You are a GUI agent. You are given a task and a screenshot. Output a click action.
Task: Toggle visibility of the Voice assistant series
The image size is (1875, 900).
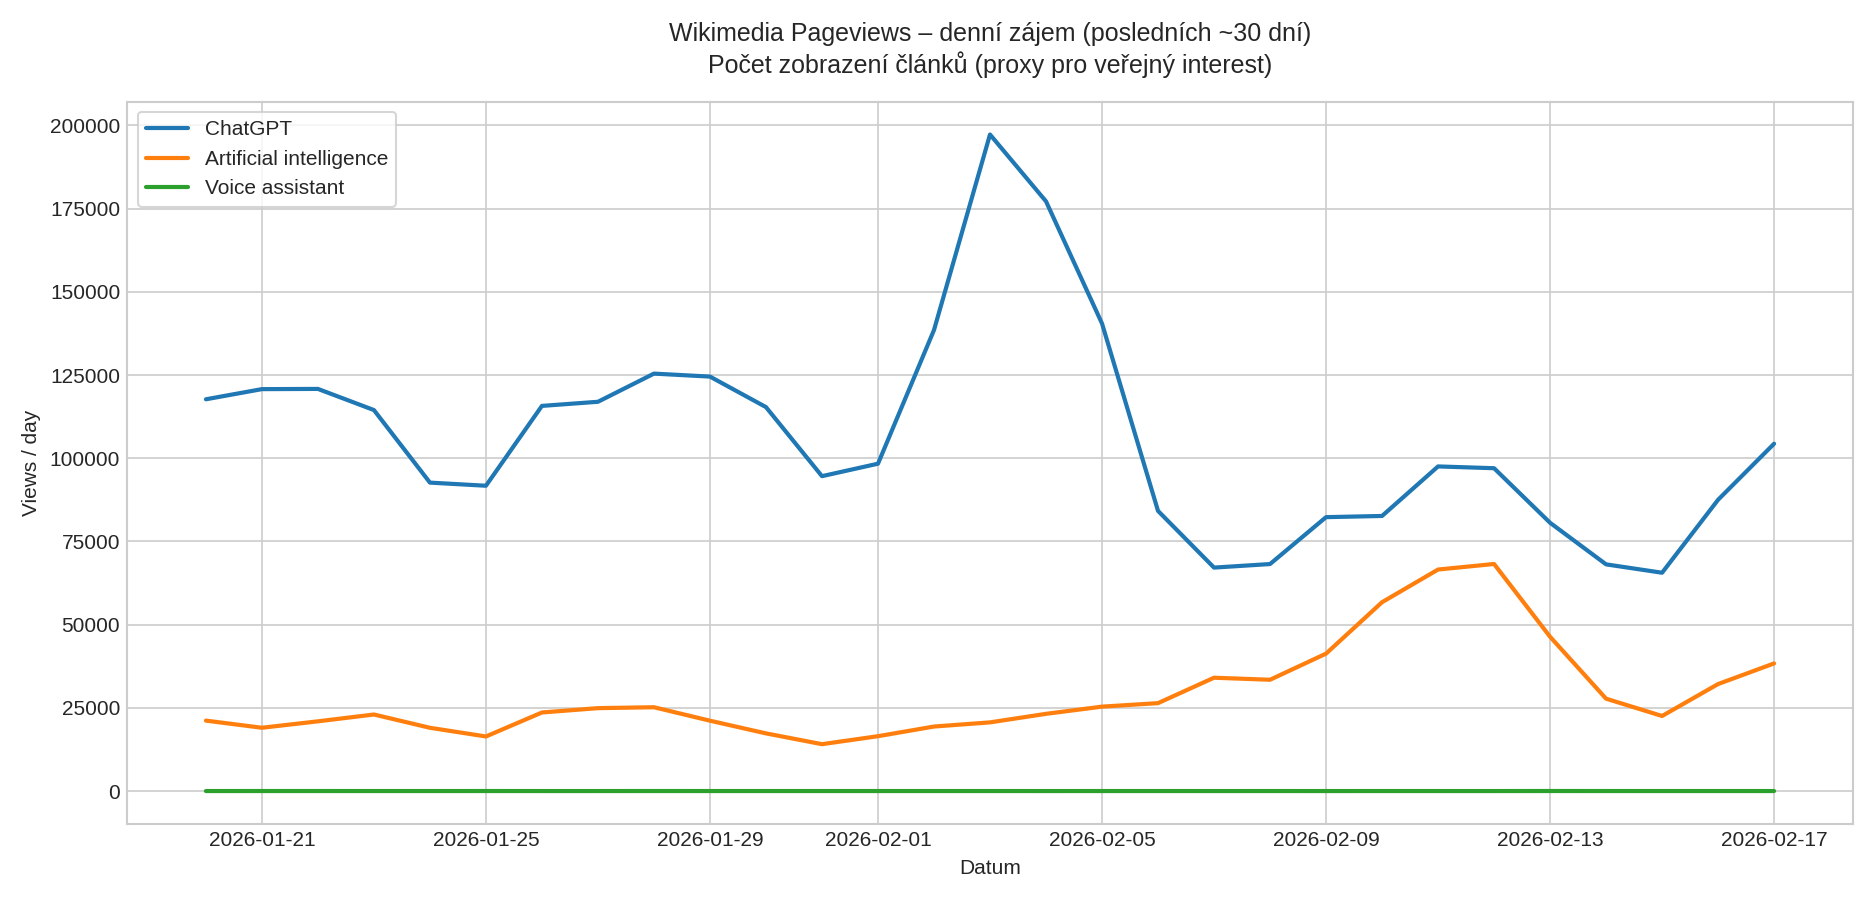coord(273,187)
